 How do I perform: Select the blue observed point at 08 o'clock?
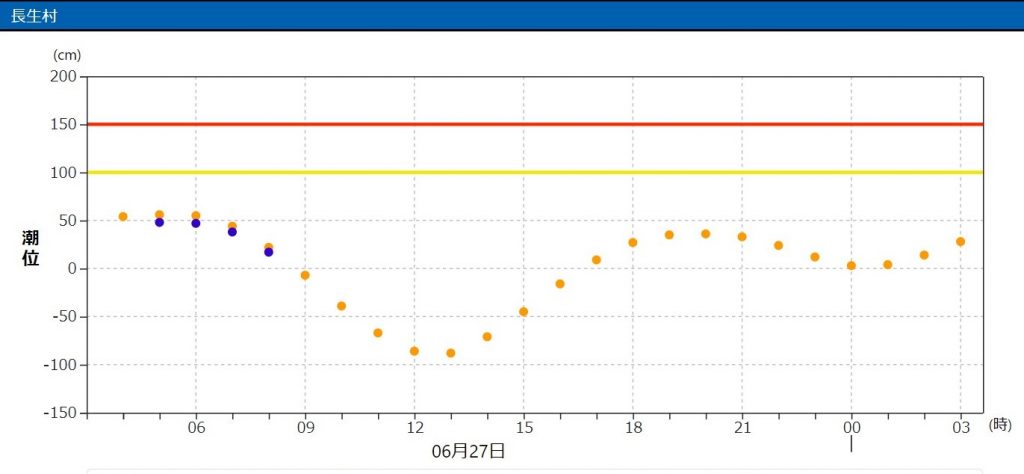(x=268, y=252)
